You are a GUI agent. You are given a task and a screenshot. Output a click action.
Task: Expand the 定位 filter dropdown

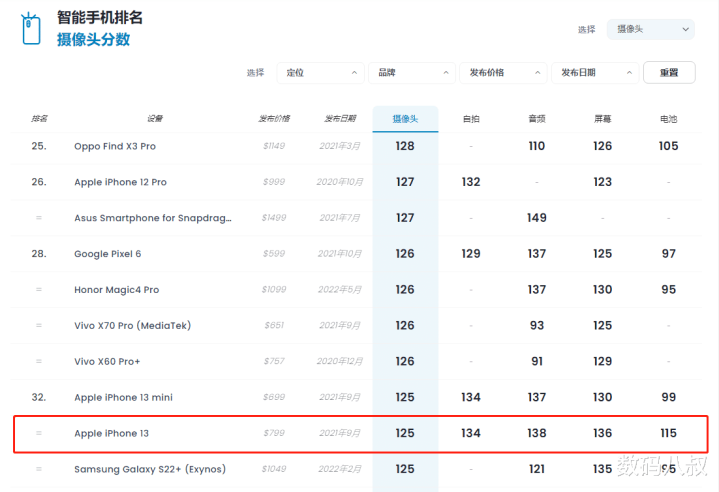click(321, 73)
